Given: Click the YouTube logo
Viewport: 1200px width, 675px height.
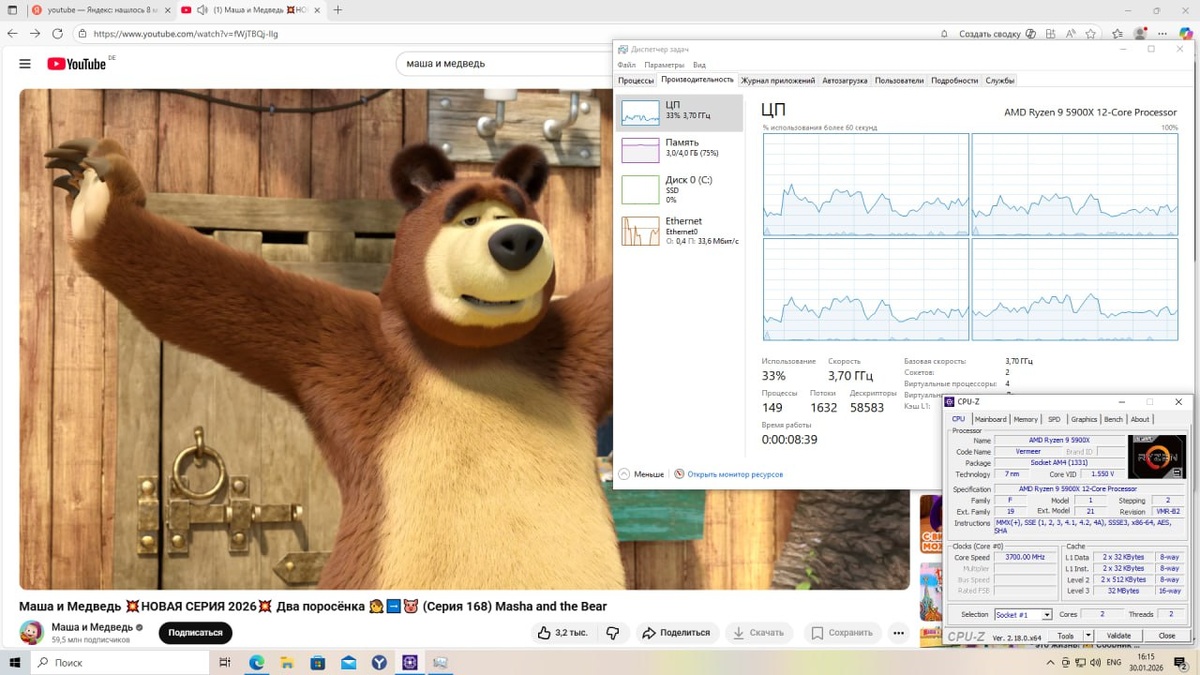Looking at the screenshot, I should coord(76,64).
